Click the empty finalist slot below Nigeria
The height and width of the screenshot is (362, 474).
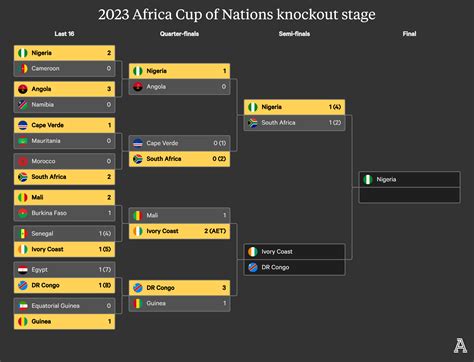click(x=410, y=195)
